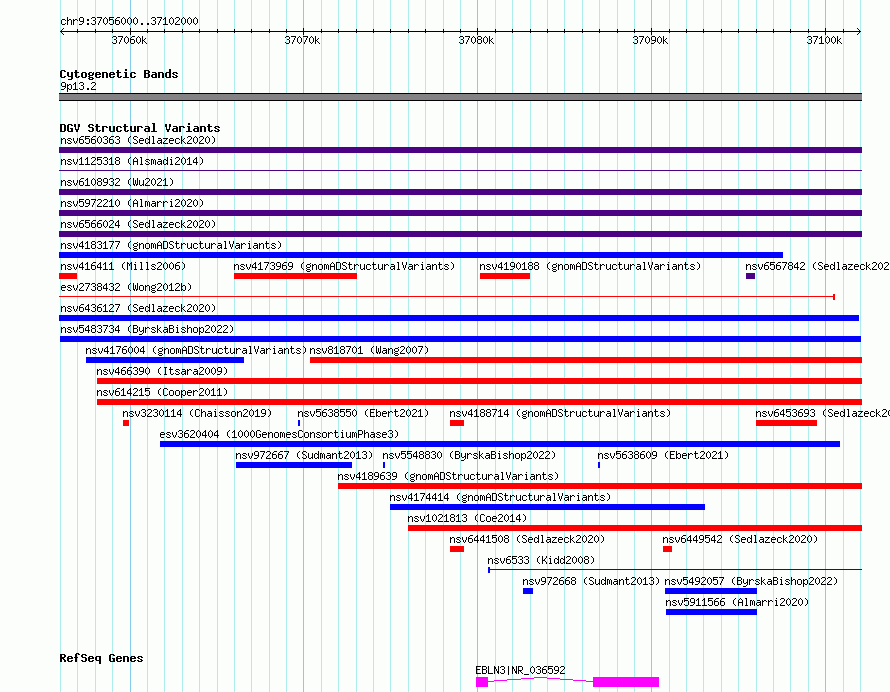890x692 pixels.
Task: Click the nsv3230114 (Chaisson2019) small red marker
Action: [x=126, y=423]
